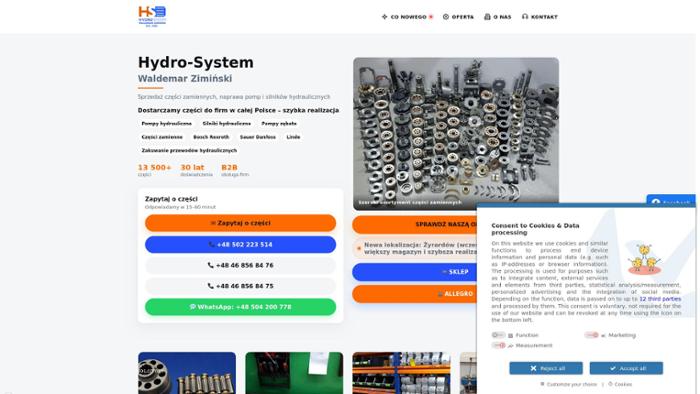Call the blue +48 502 223 514 number
Viewport: 700px width, 394px height.
coord(241,245)
